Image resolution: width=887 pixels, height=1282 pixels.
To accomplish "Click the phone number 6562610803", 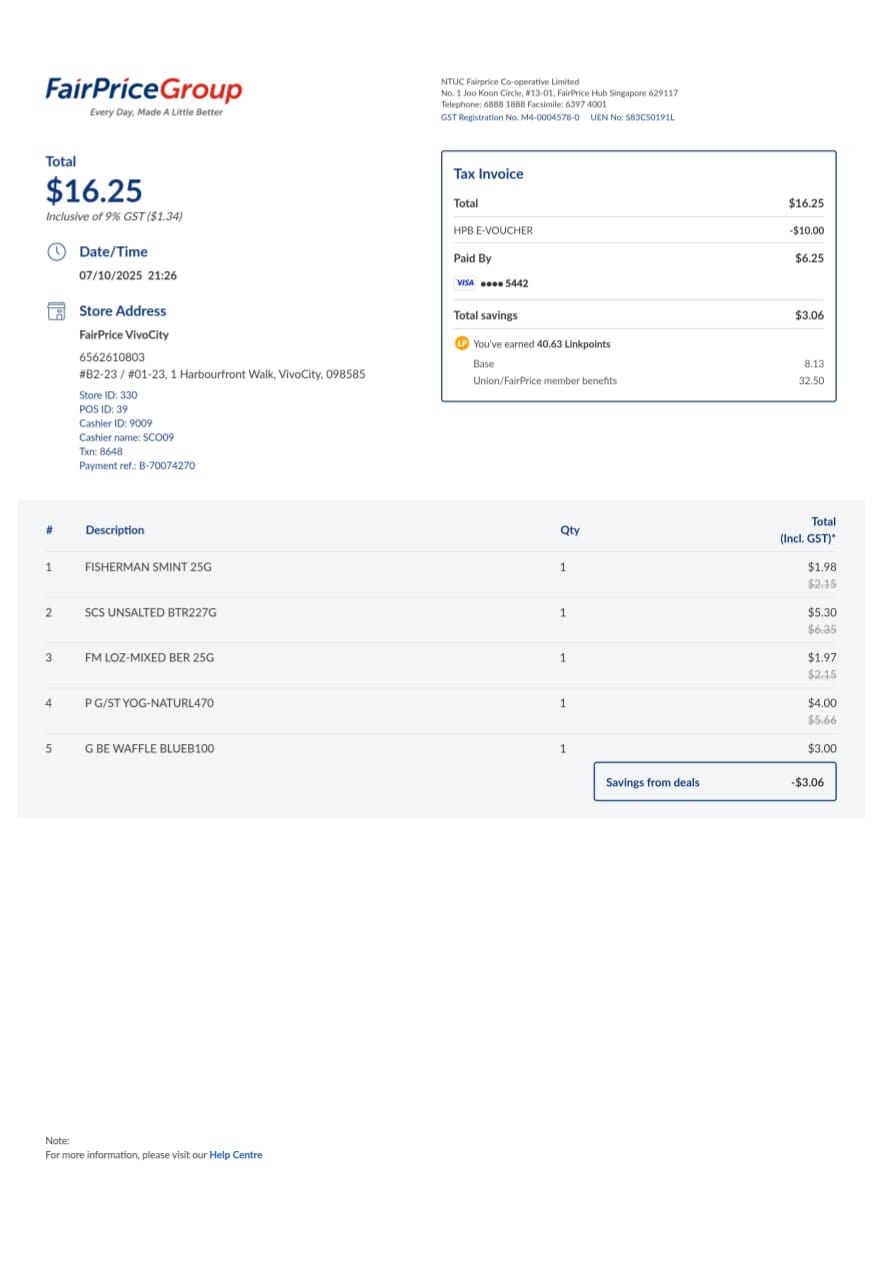I will coord(112,357).
